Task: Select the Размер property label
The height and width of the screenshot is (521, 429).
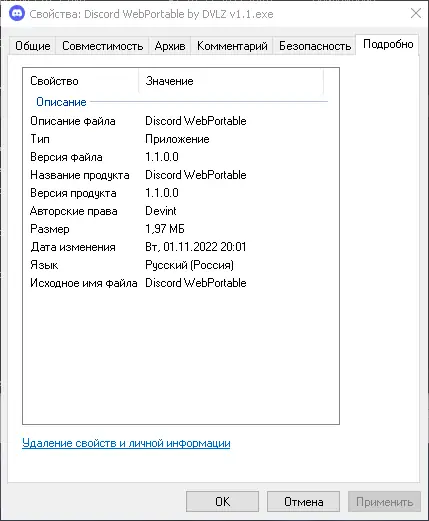Action: tap(50, 229)
